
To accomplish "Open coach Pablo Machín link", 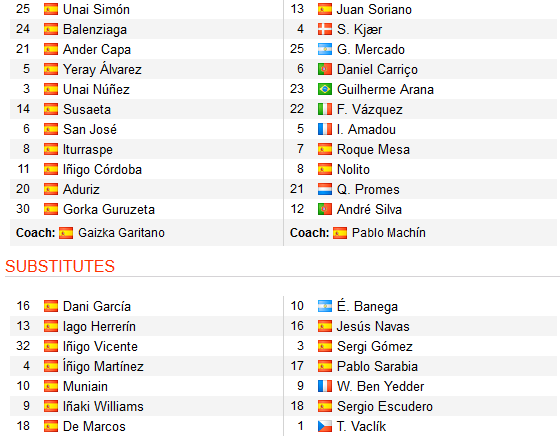I will click(389, 233).
